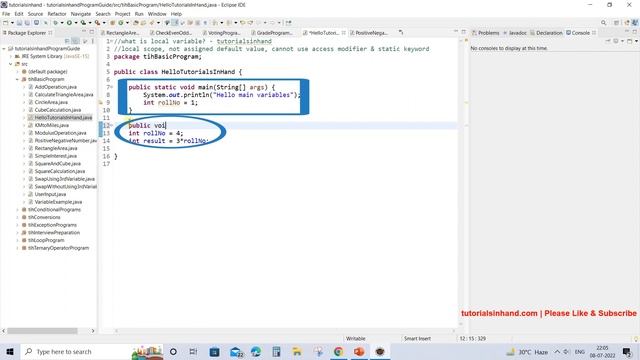Toggle Pin Console in the Console toolbar
Image resolution: width=640 pixels, height=360 pixels.
[608, 41]
